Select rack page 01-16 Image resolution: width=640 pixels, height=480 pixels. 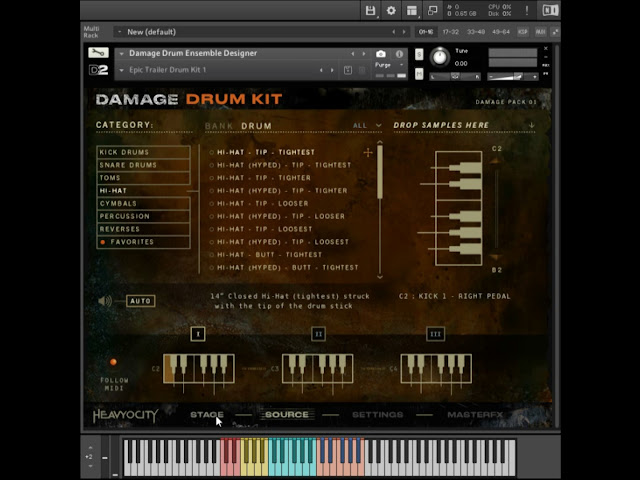coord(426,32)
